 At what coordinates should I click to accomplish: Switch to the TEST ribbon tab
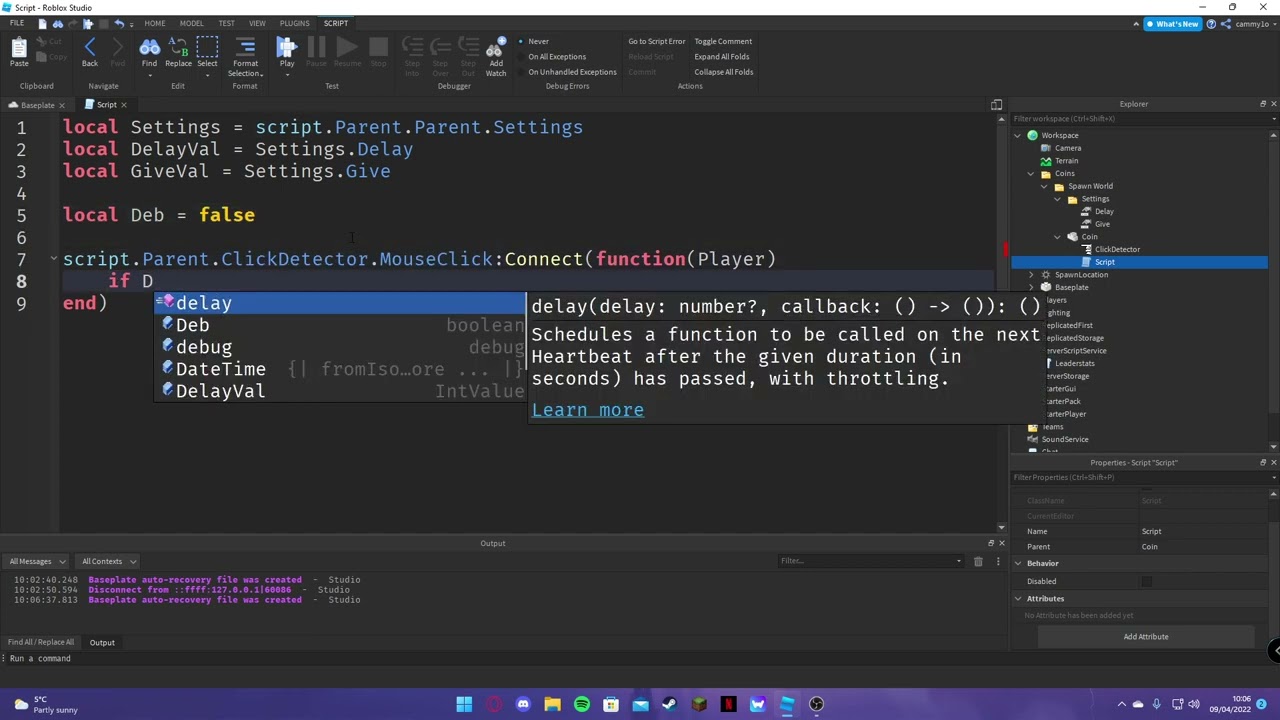point(227,23)
